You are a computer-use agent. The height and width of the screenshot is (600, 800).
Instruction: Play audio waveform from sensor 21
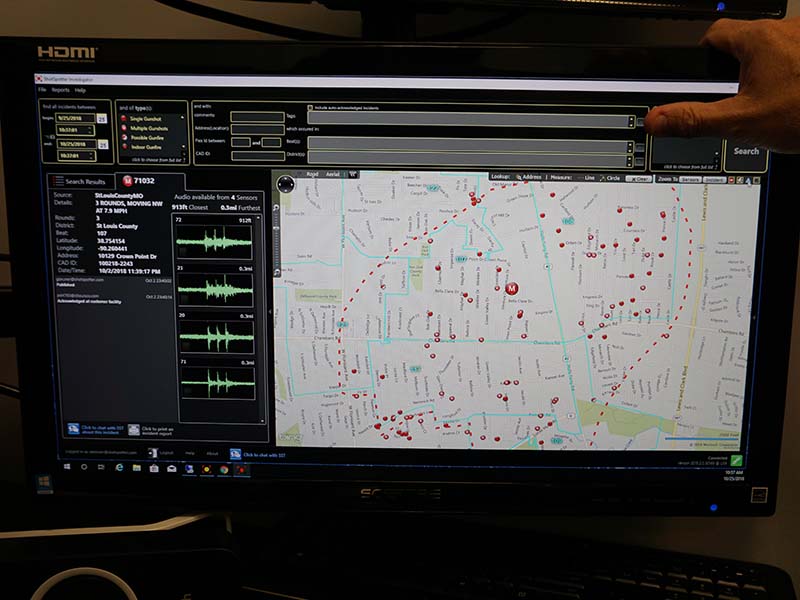pos(215,289)
